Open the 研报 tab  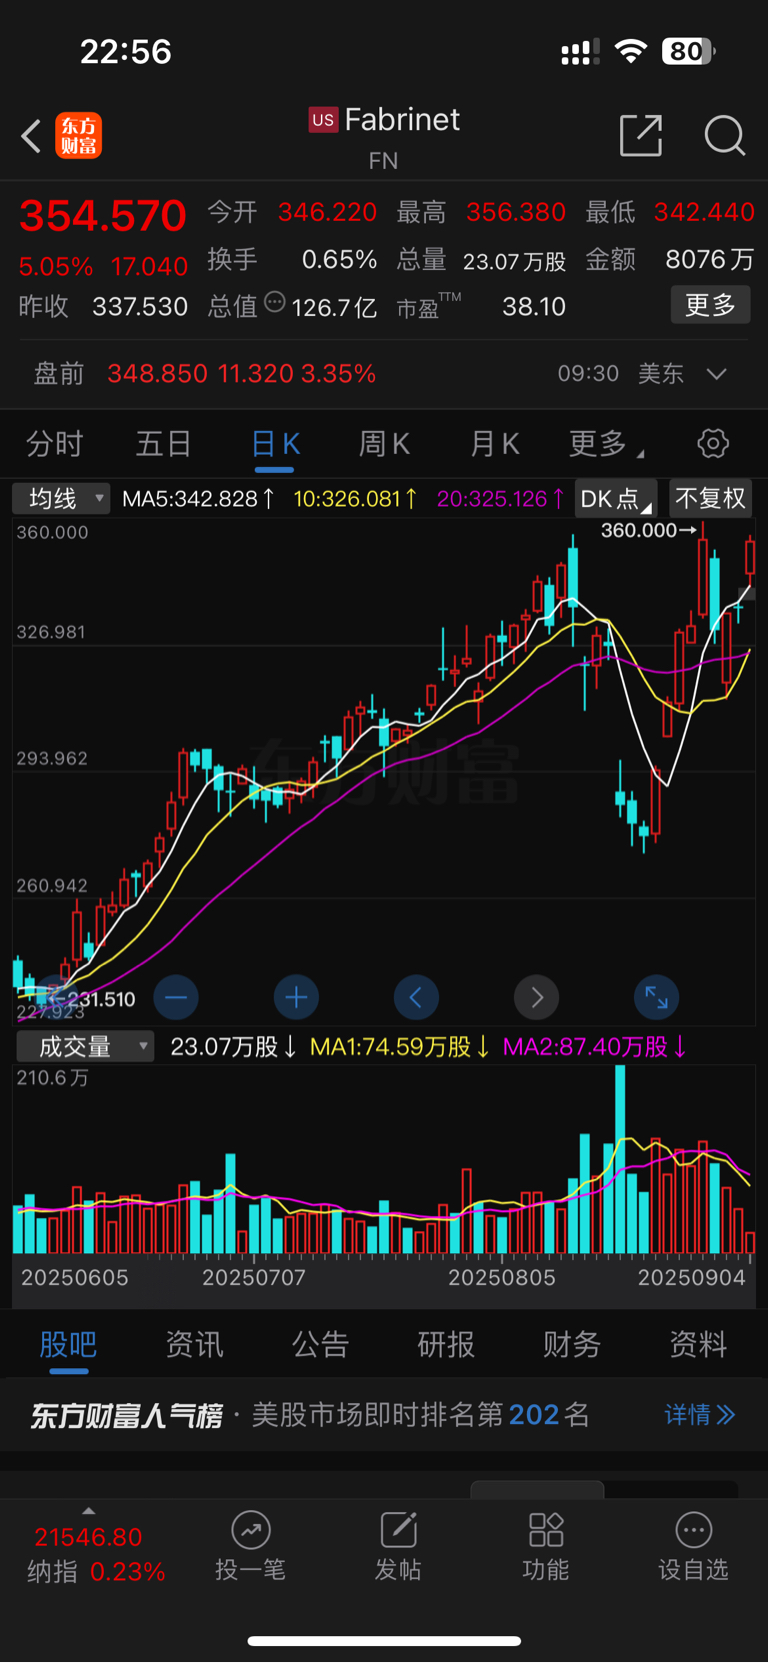click(446, 1345)
